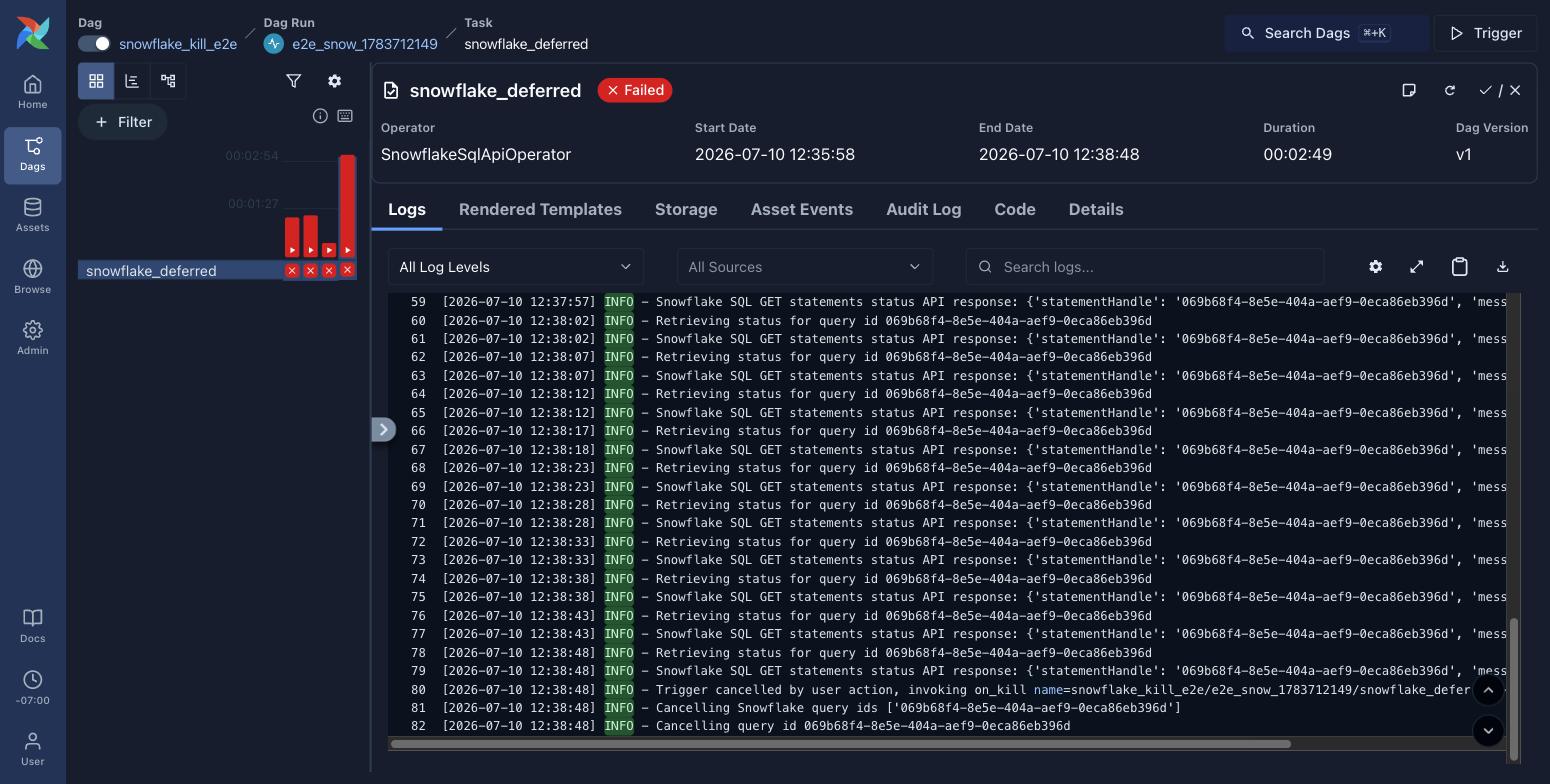Open the -07:00 timezone selector

point(33,688)
